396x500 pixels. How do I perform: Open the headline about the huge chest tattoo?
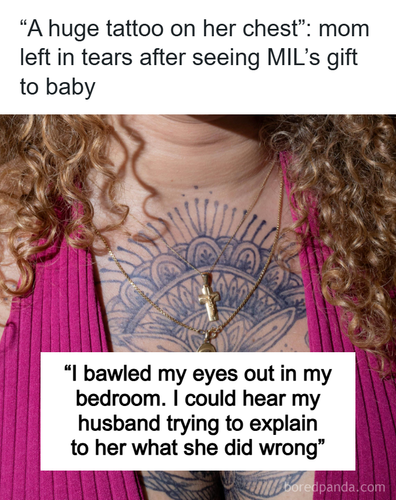click(195, 58)
